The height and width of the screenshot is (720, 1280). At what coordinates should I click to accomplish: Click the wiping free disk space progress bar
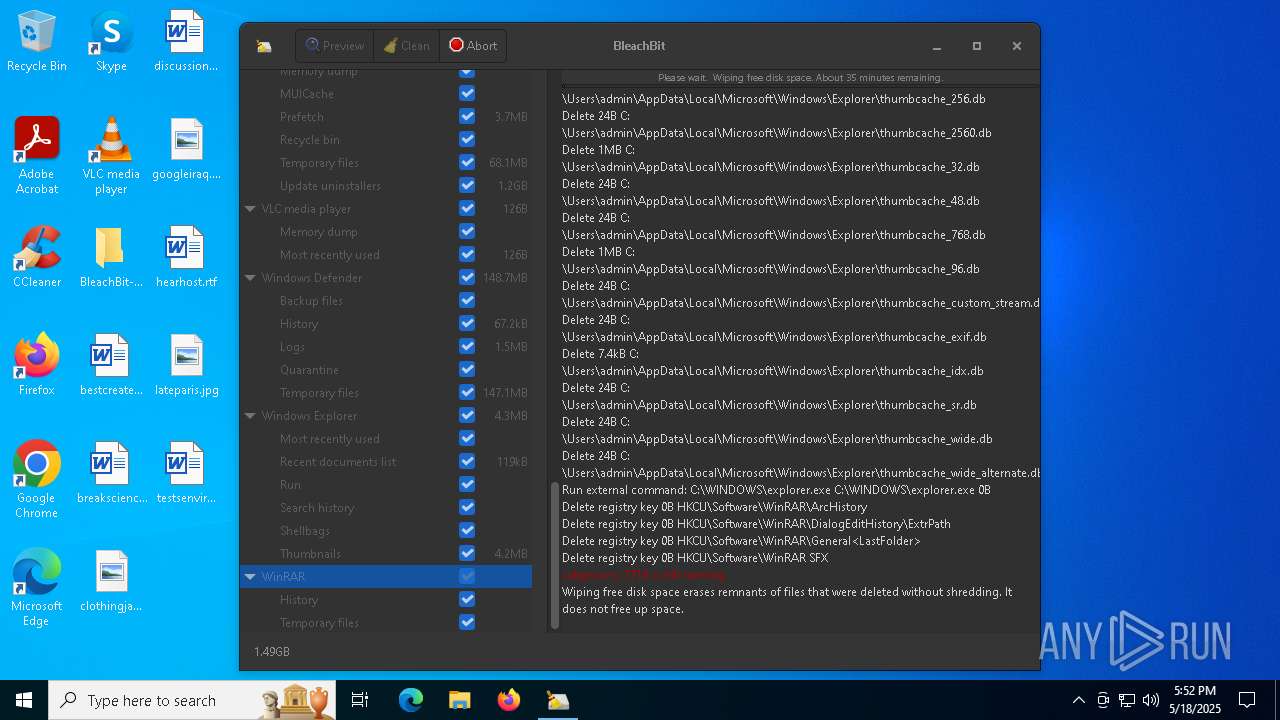point(800,77)
